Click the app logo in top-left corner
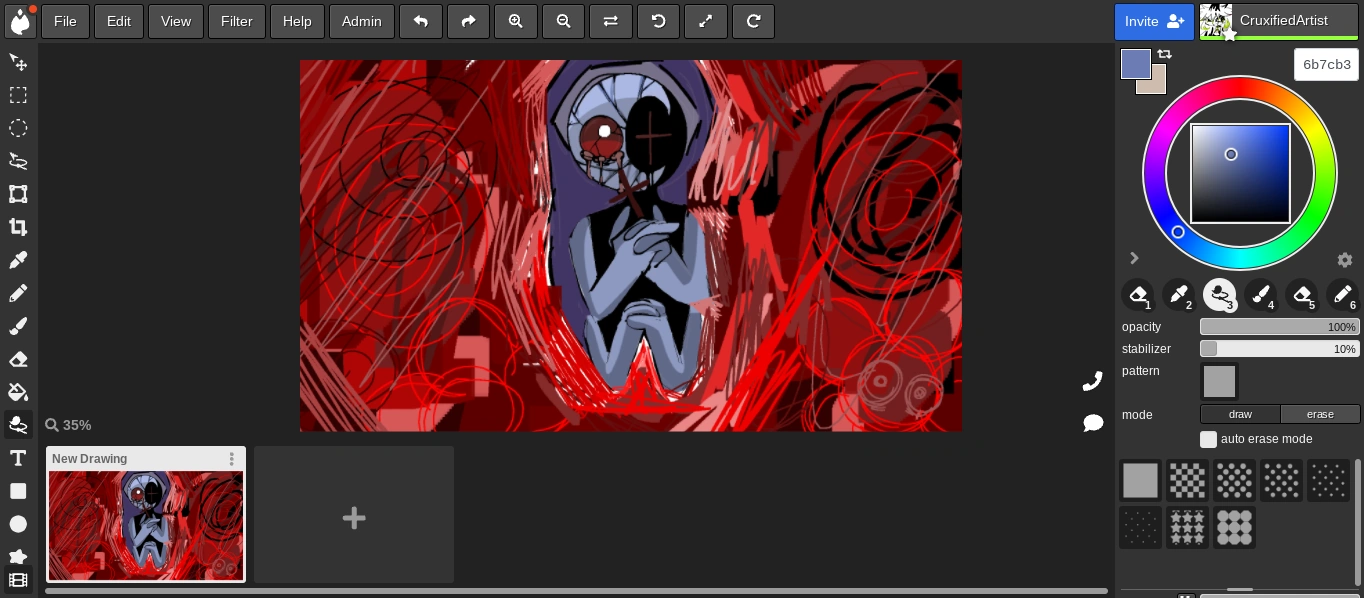Screen dimensions: 1364x598 click(x=20, y=21)
